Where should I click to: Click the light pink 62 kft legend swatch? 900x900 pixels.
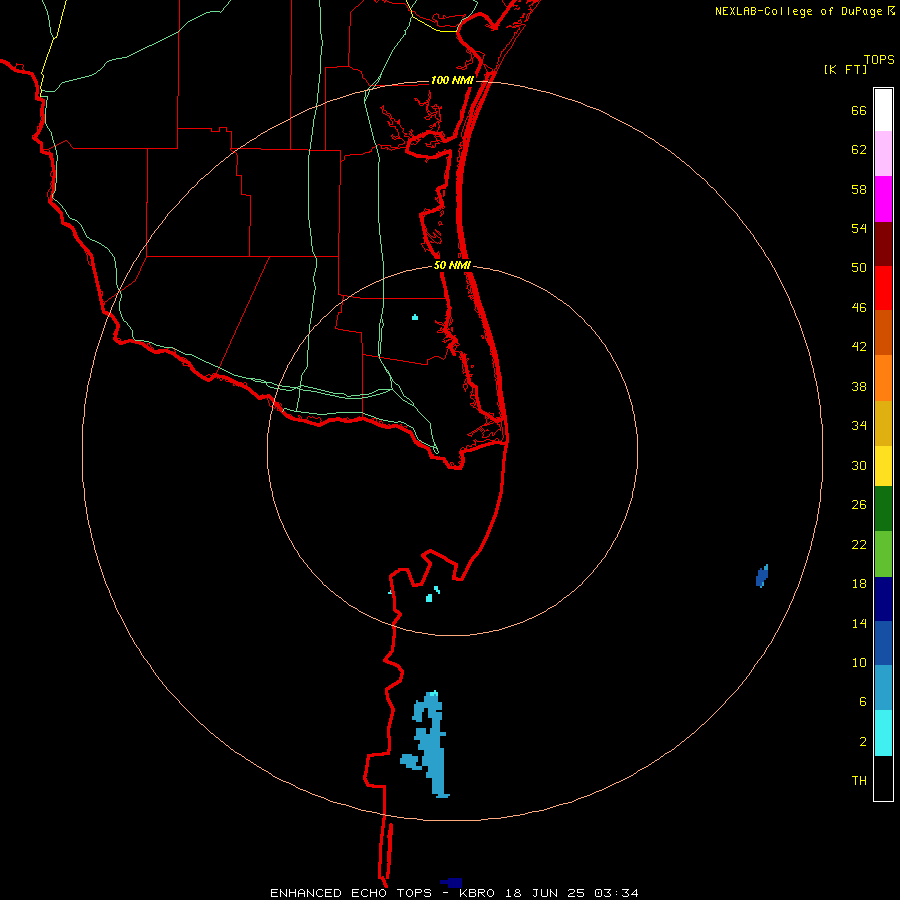click(883, 153)
